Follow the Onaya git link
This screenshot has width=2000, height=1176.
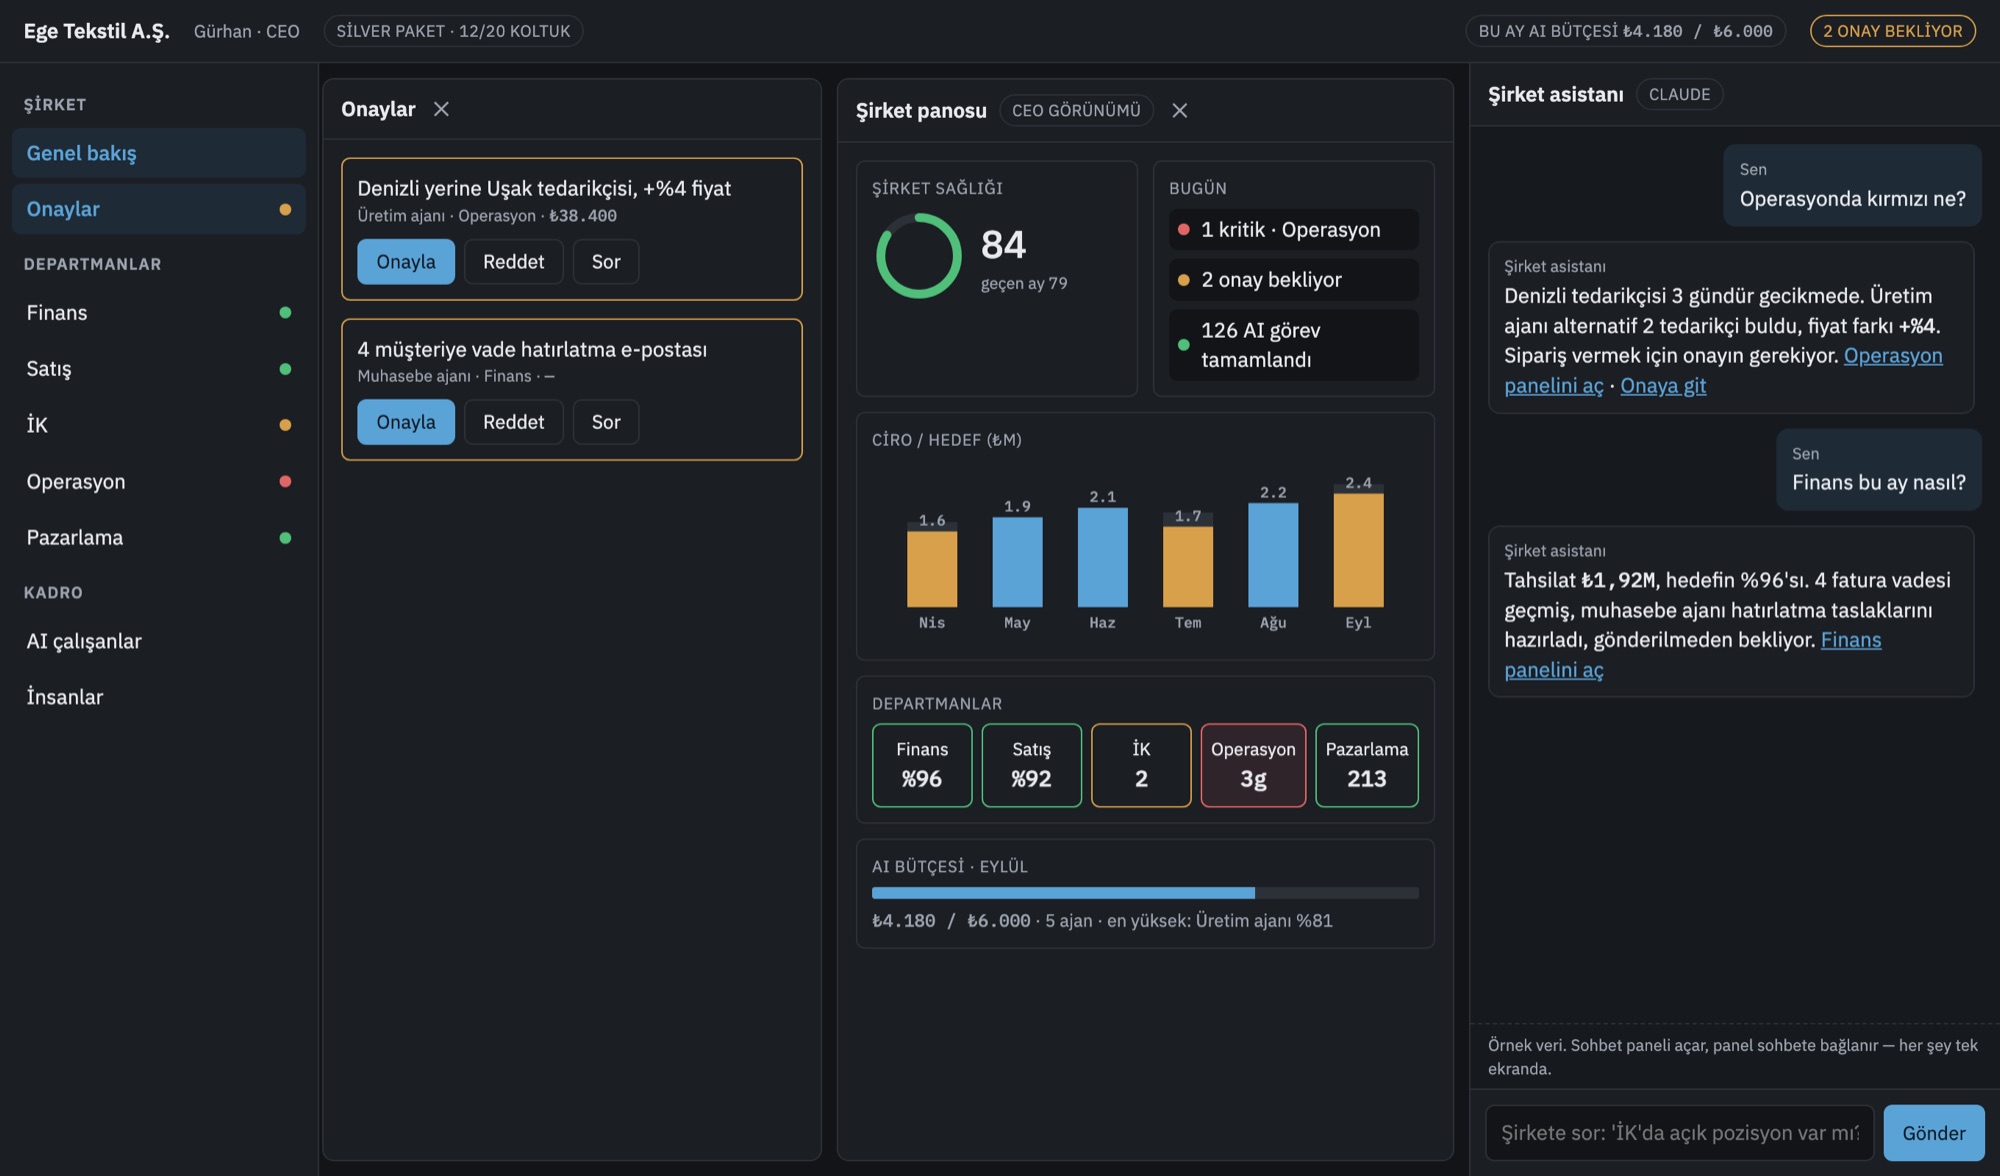pos(1663,386)
